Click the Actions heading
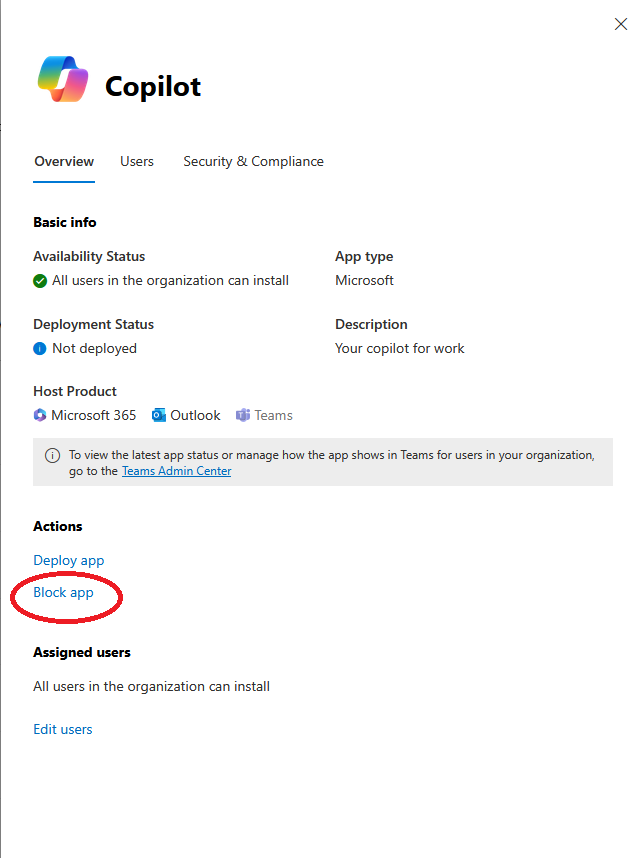Screen dimensions: 633x858 pyautogui.click(x=57, y=526)
